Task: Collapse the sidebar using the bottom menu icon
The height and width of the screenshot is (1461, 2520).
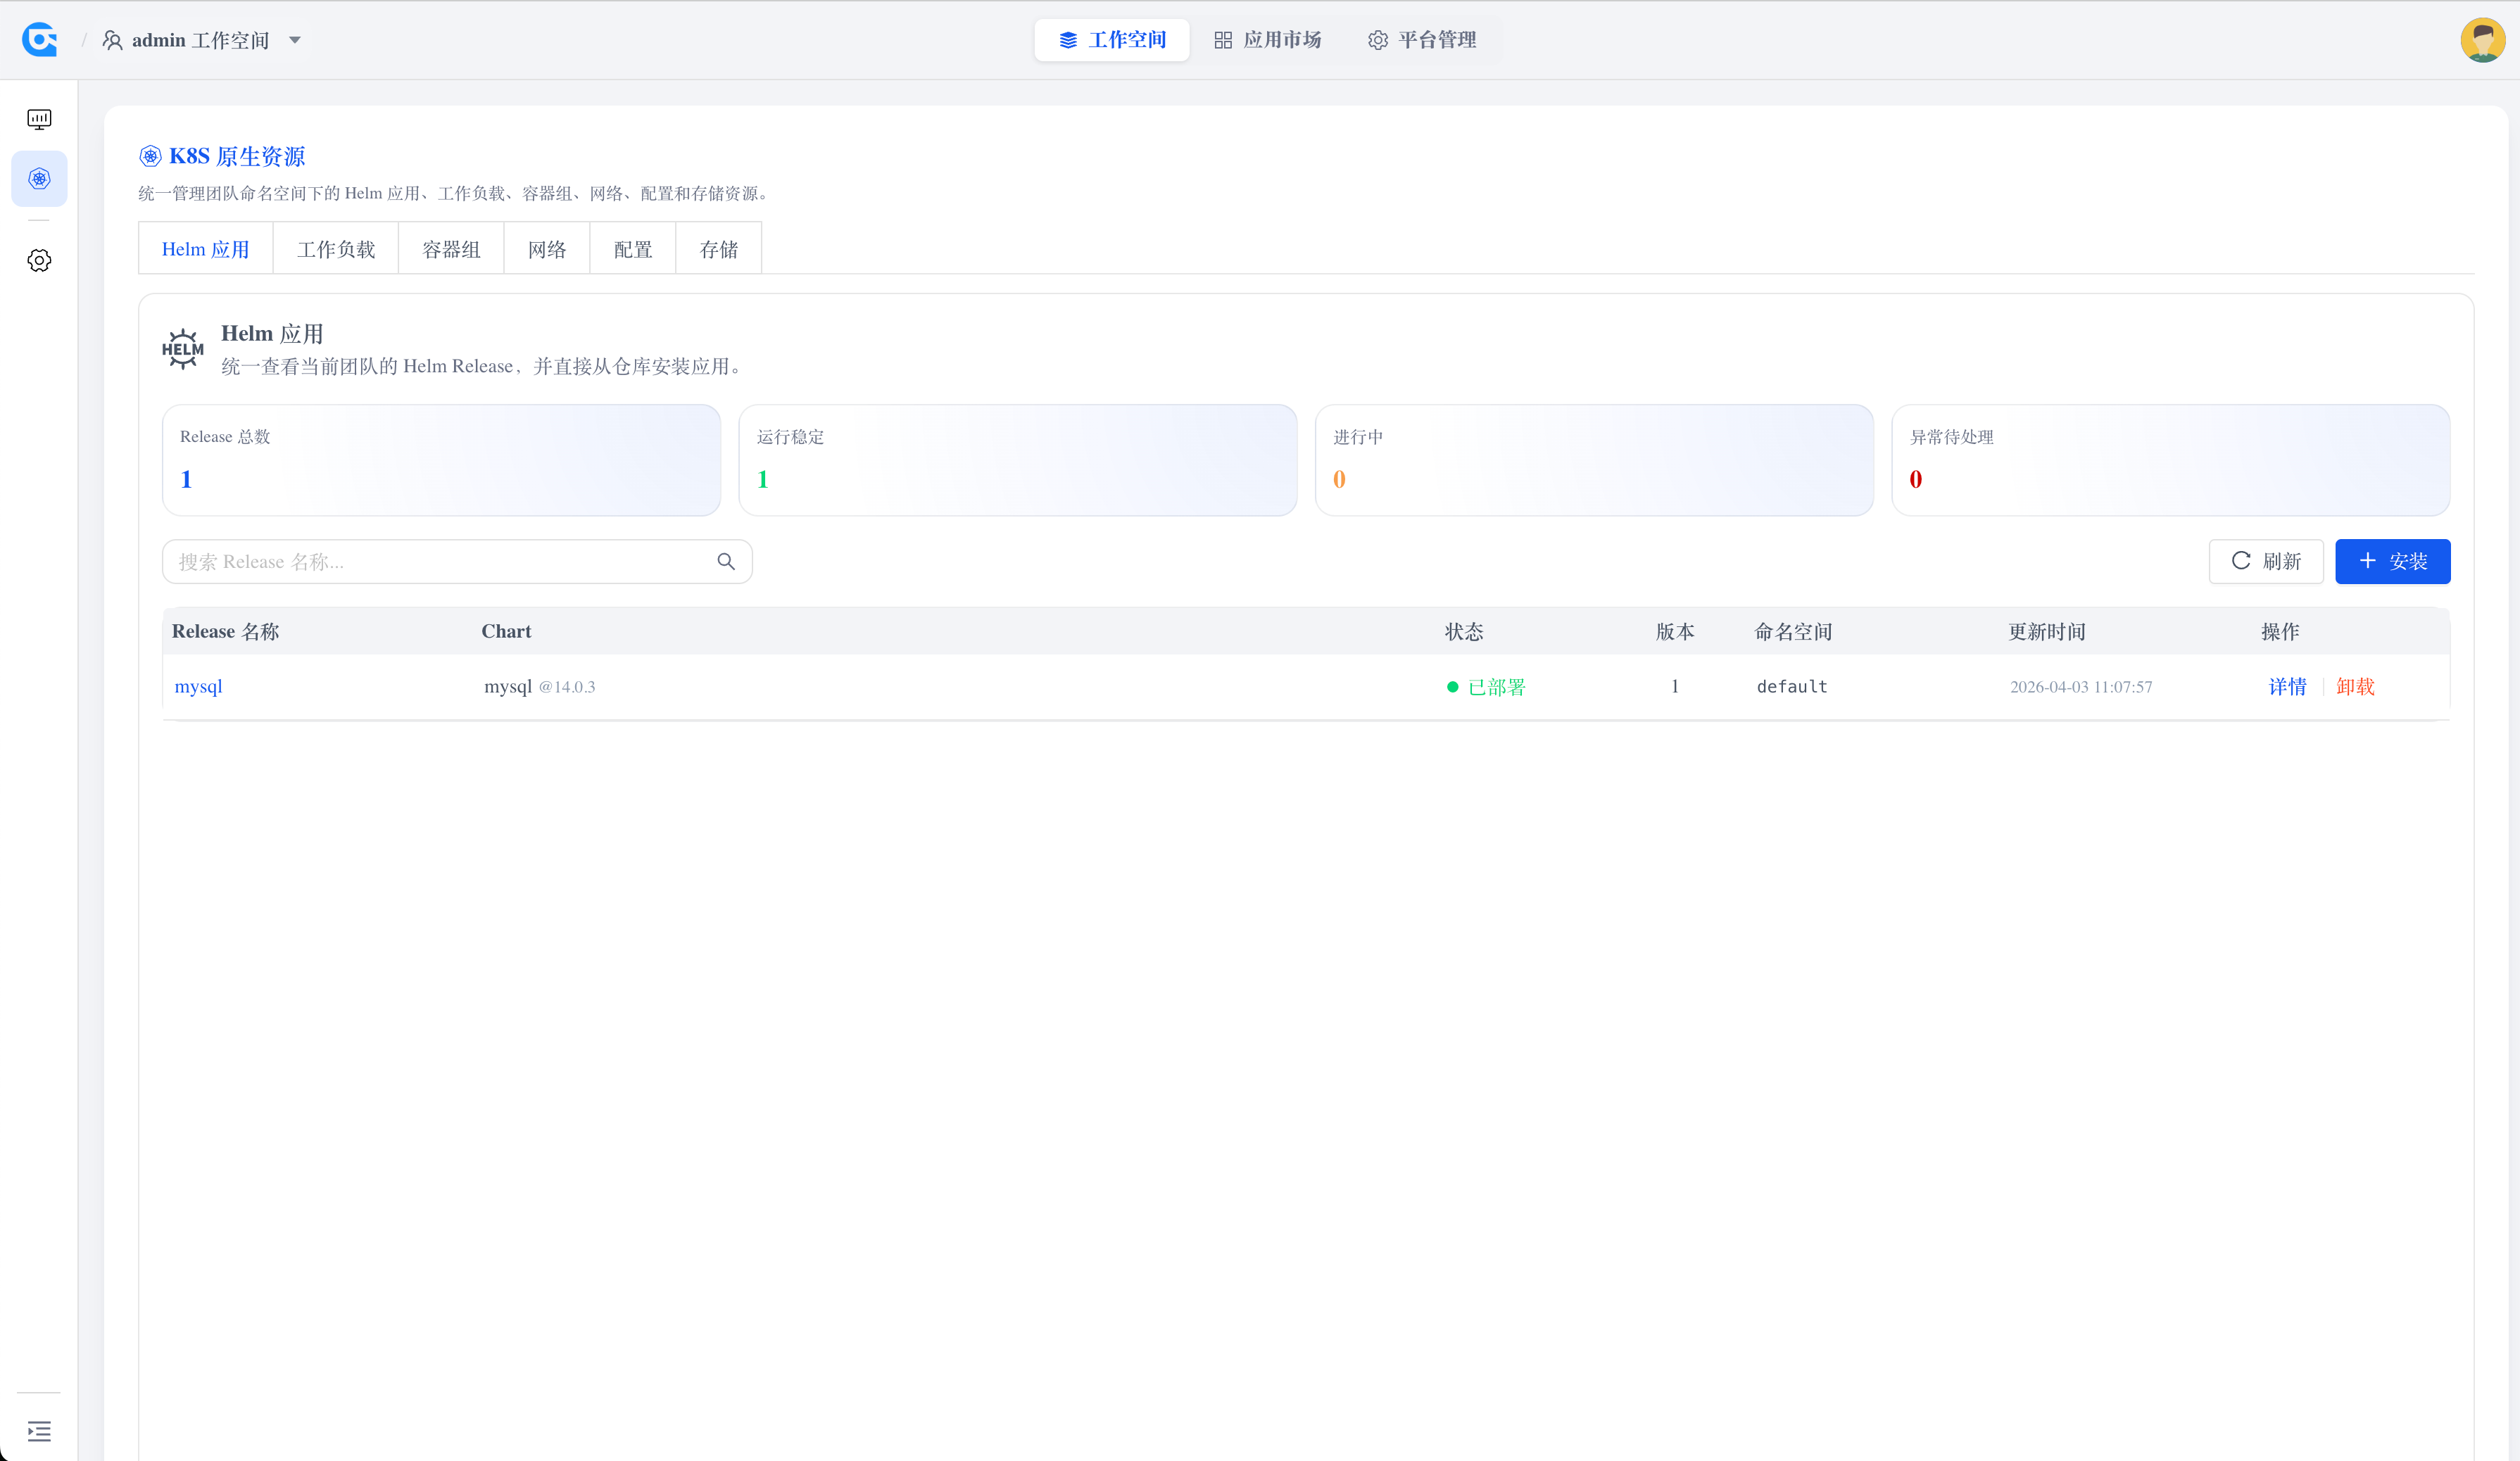Action: 39,1431
